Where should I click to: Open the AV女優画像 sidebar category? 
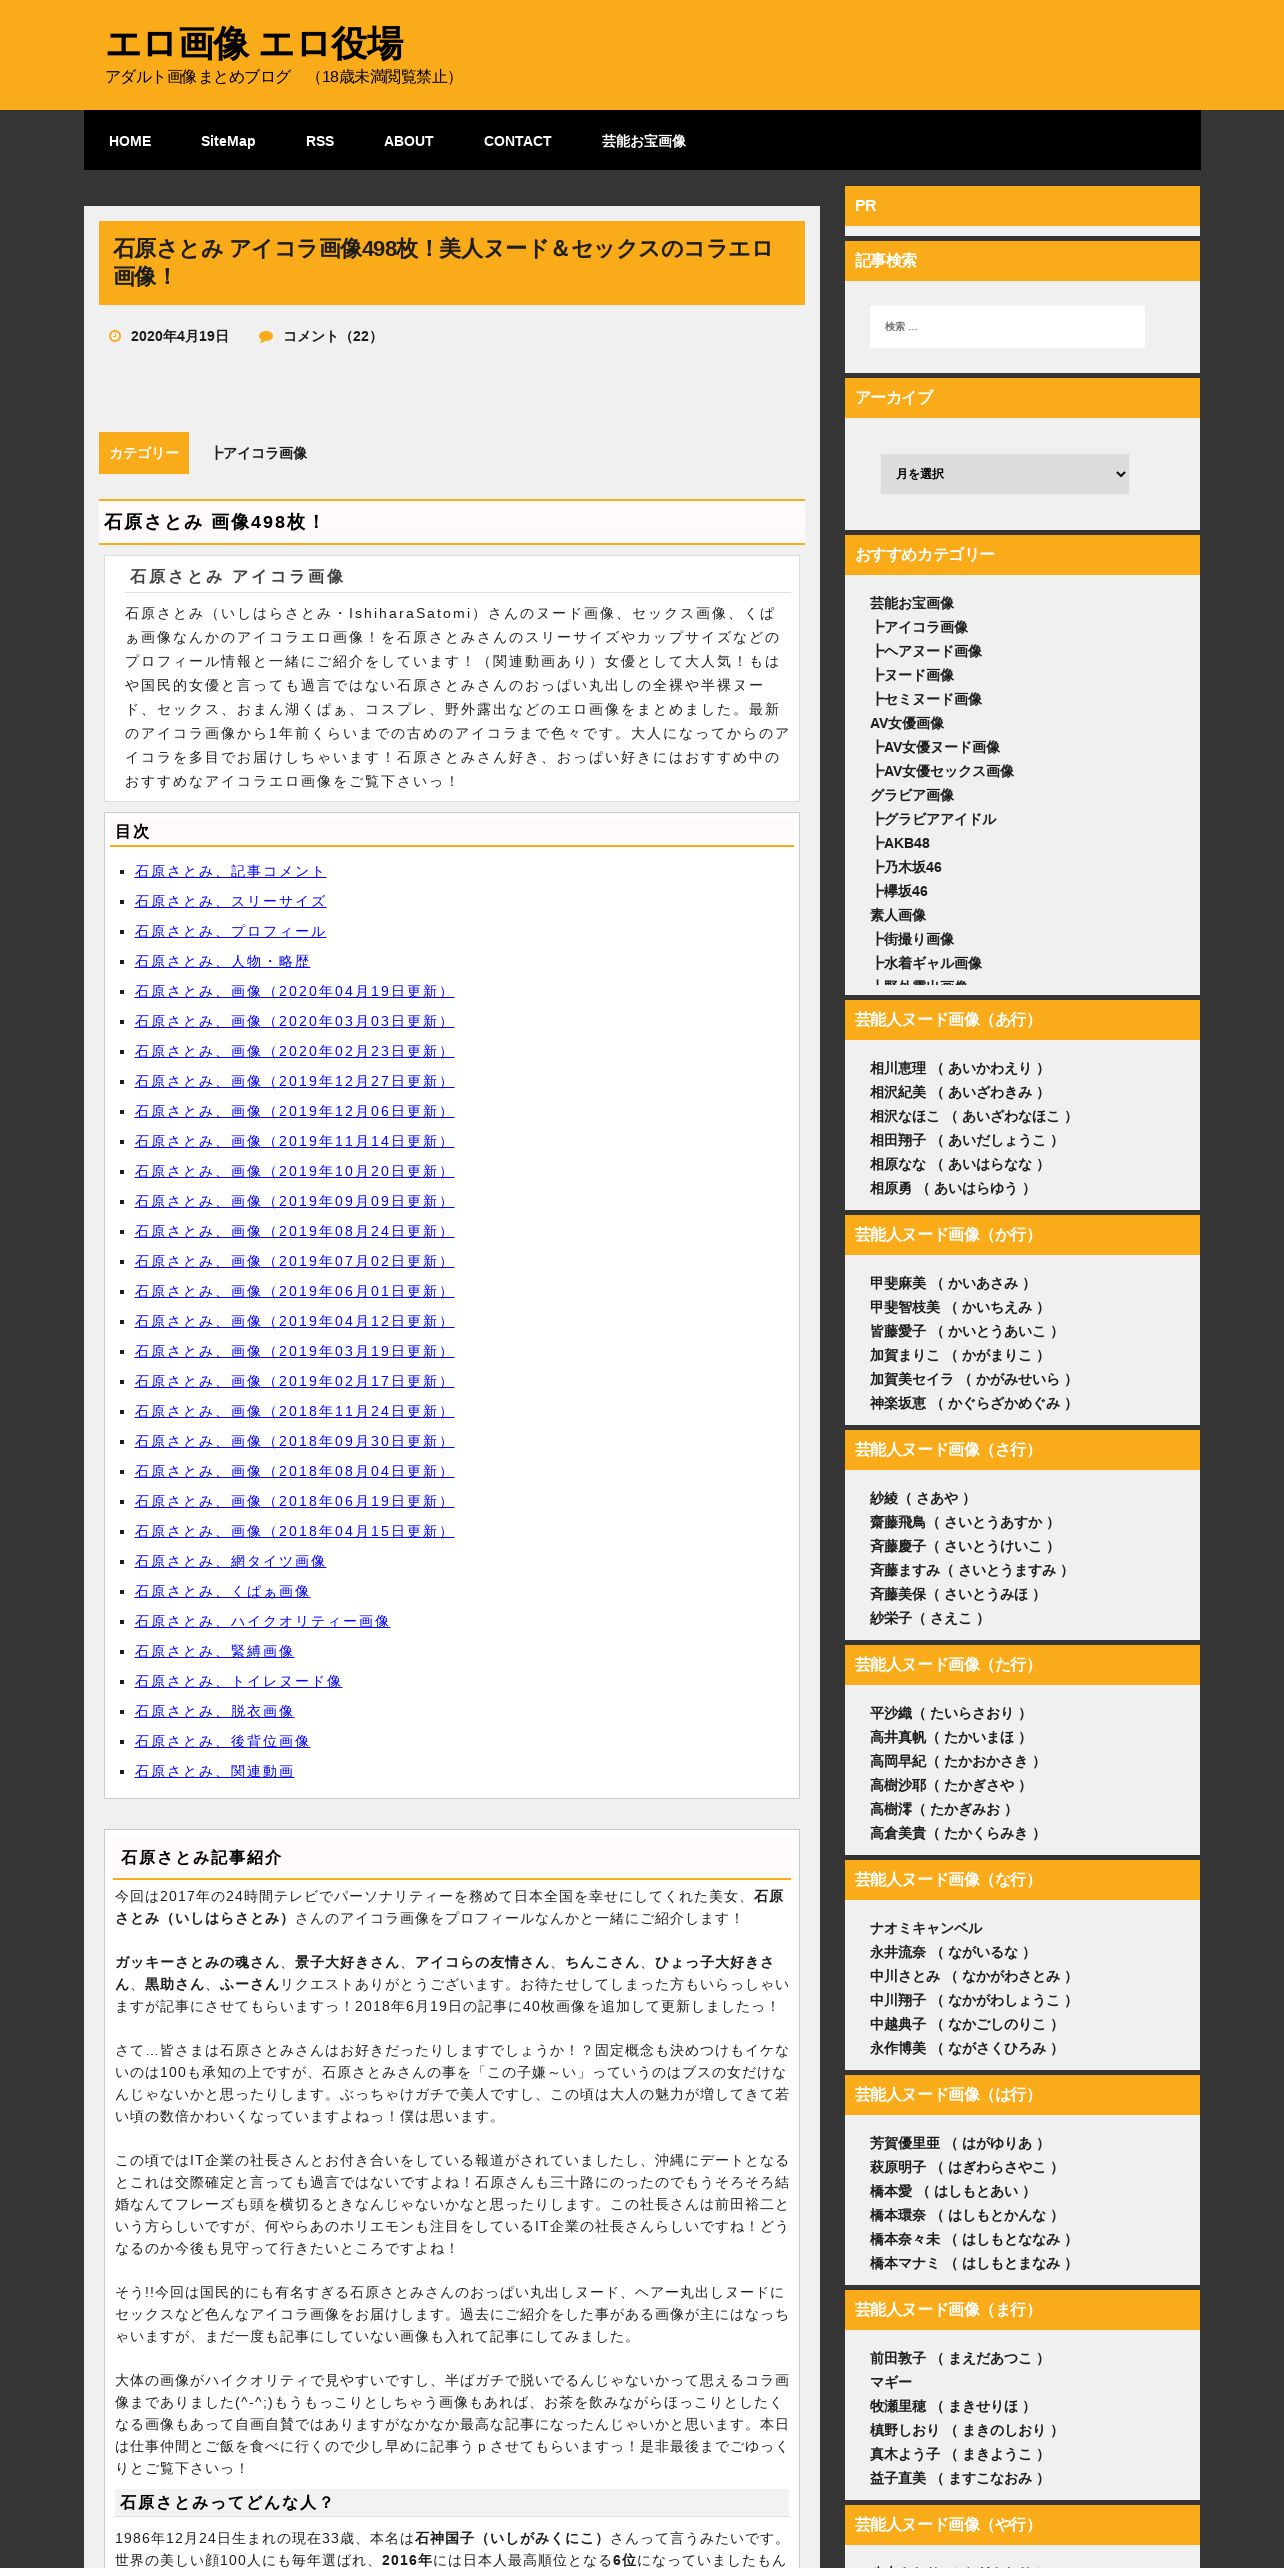[907, 723]
